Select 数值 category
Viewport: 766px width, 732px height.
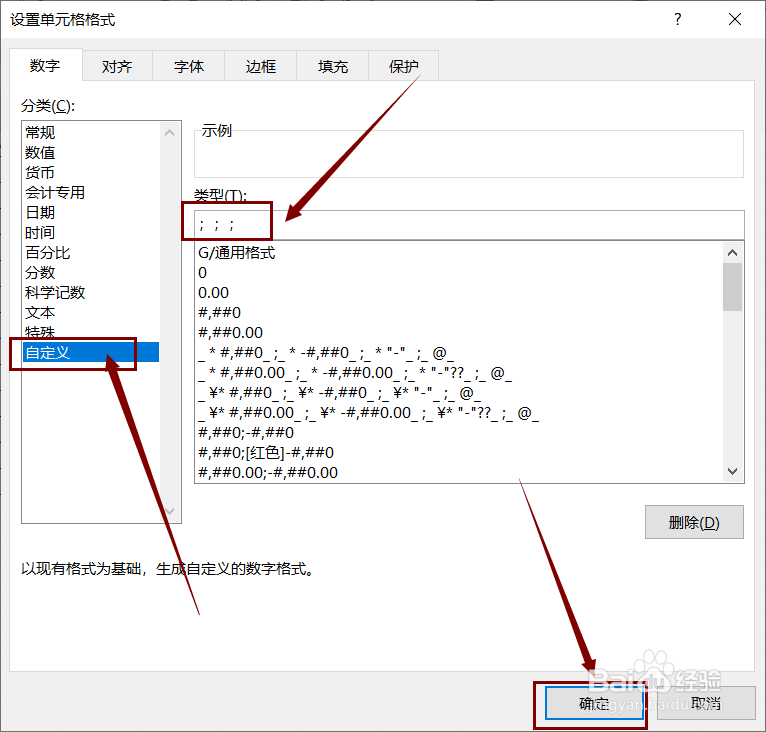pyautogui.click(x=91, y=152)
